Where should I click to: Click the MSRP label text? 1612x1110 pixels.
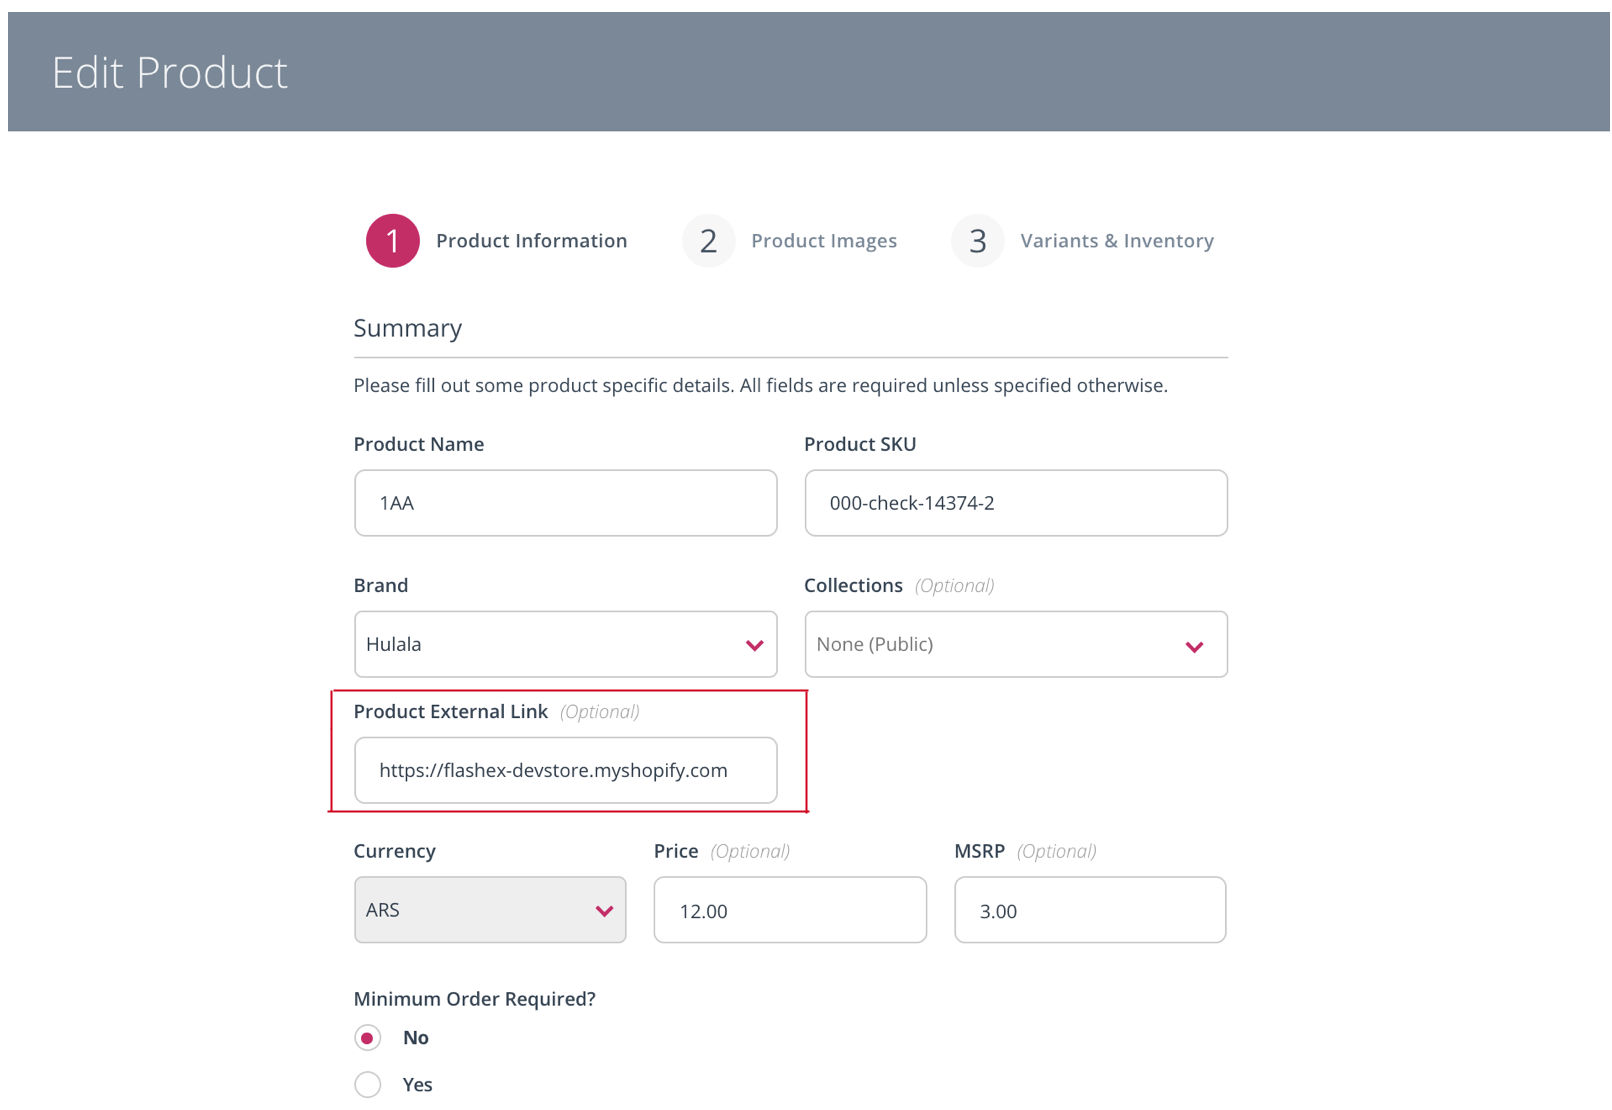pyautogui.click(x=979, y=851)
